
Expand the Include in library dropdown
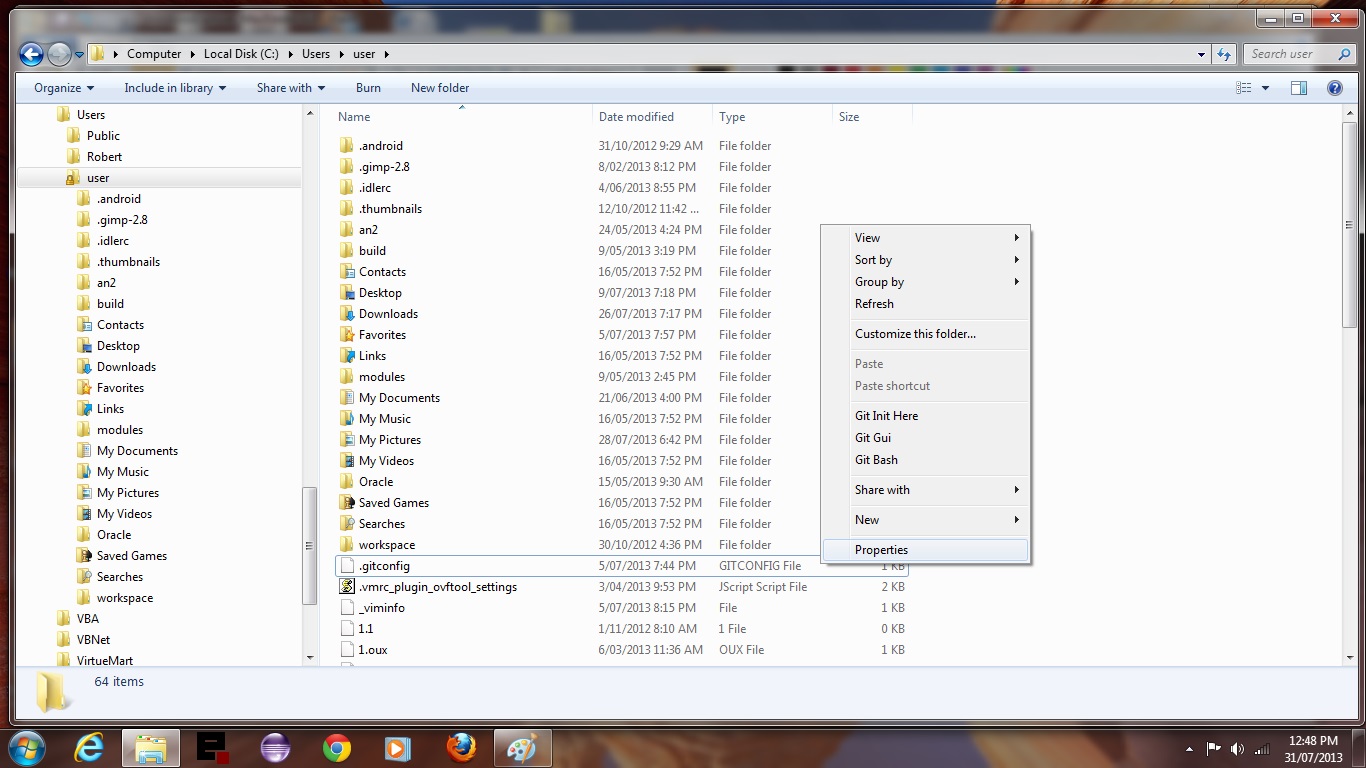(x=174, y=88)
